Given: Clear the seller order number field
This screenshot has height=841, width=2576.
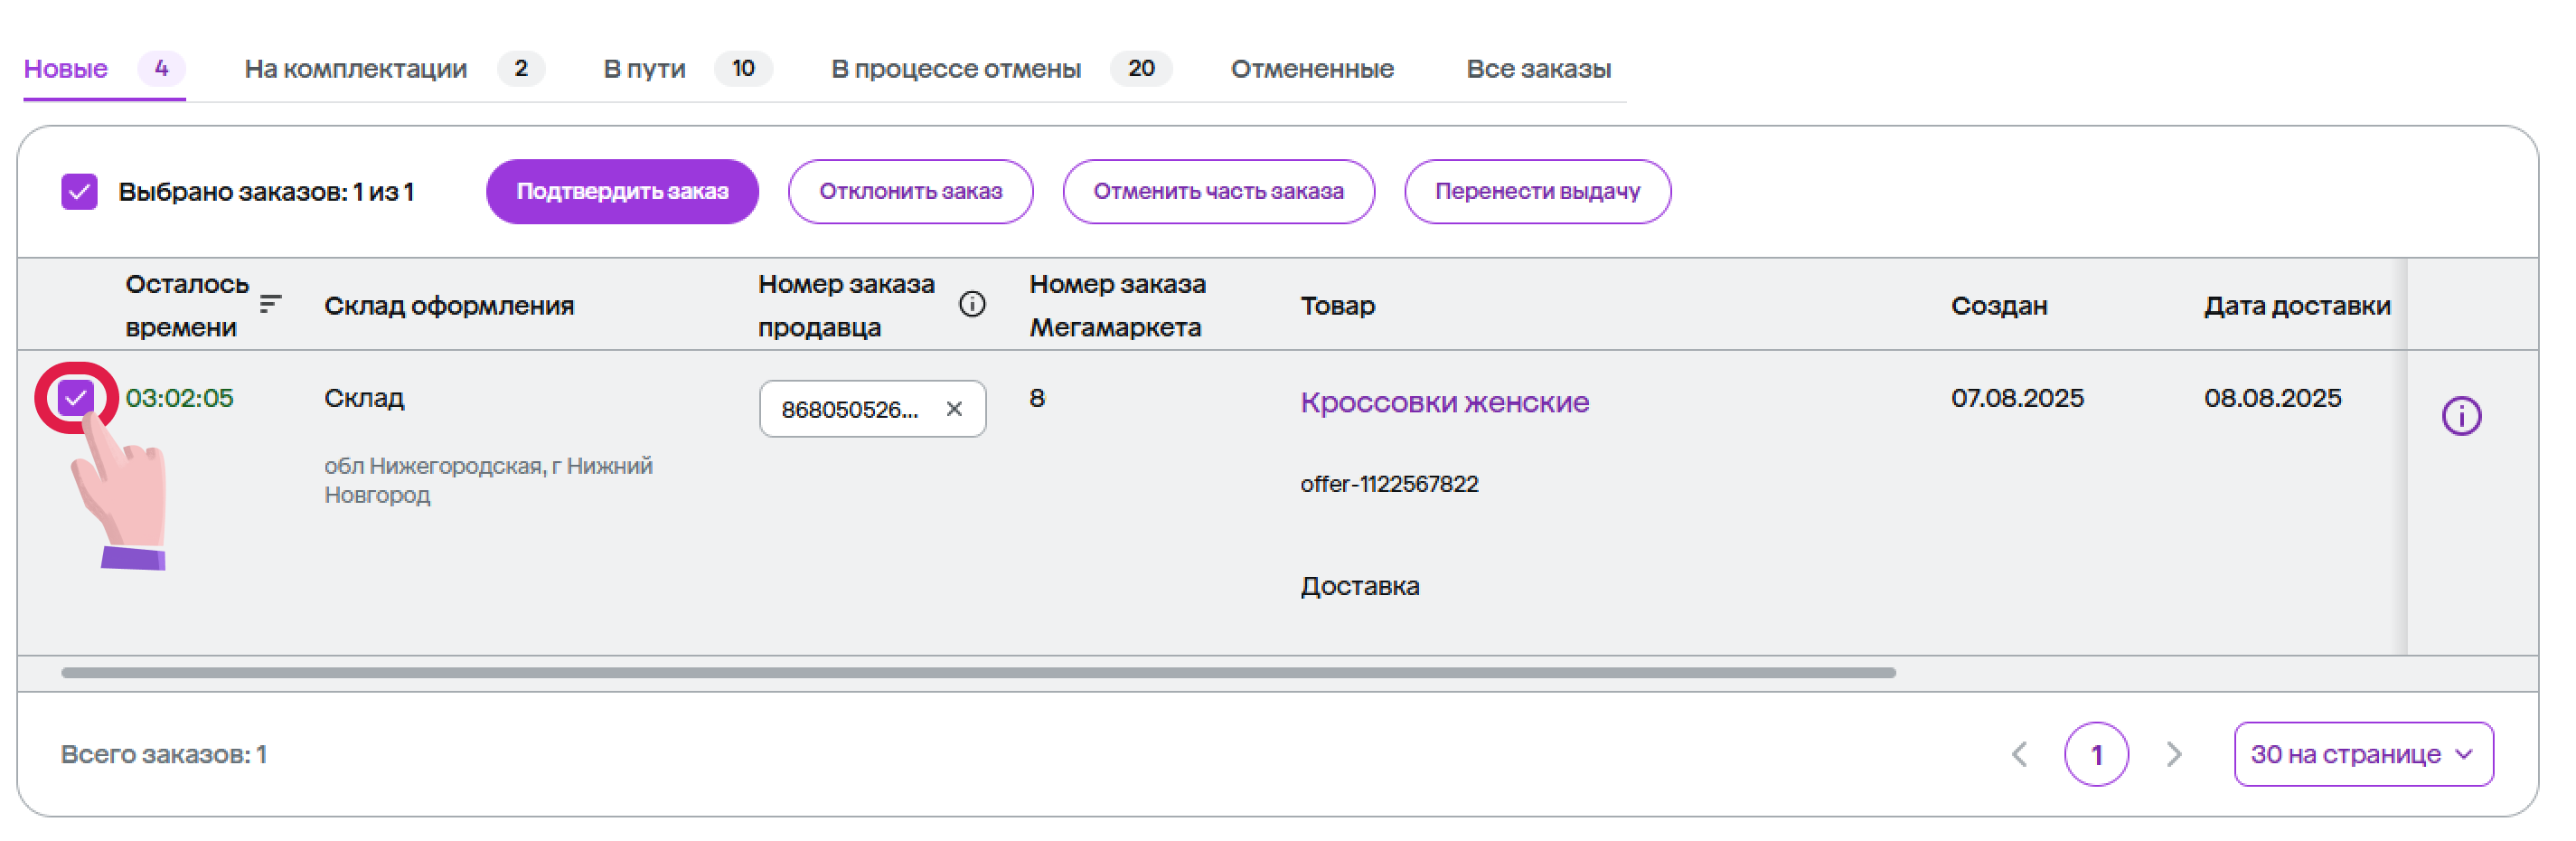Looking at the screenshot, I should click(954, 409).
